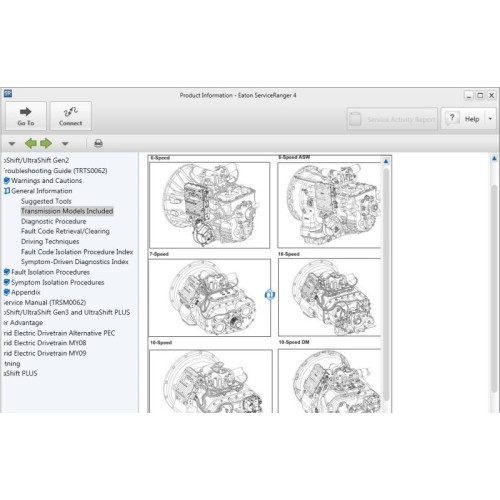The image size is (500, 500).
Task: Select Suggested Tools in the tree
Action: pos(46,201)
